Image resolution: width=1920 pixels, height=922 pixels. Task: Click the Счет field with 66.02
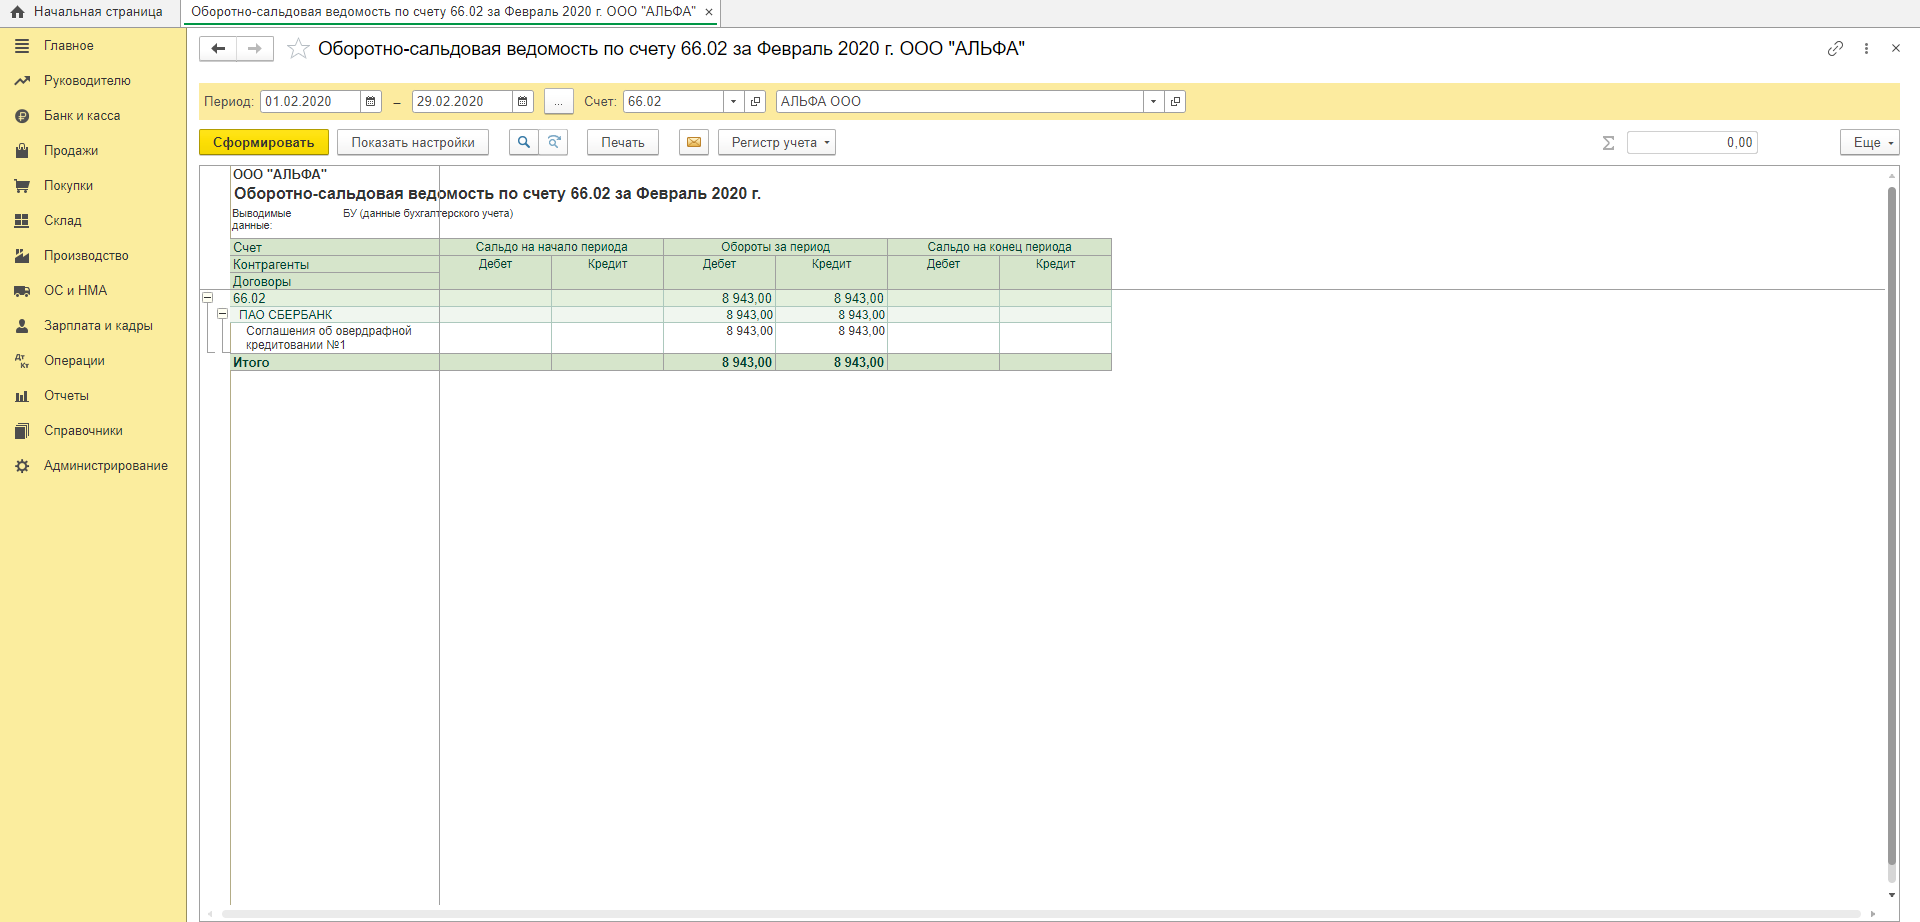click(673, 102)
